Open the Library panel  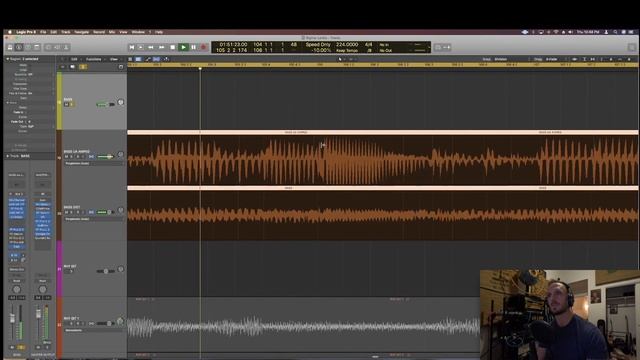(10, 47)
